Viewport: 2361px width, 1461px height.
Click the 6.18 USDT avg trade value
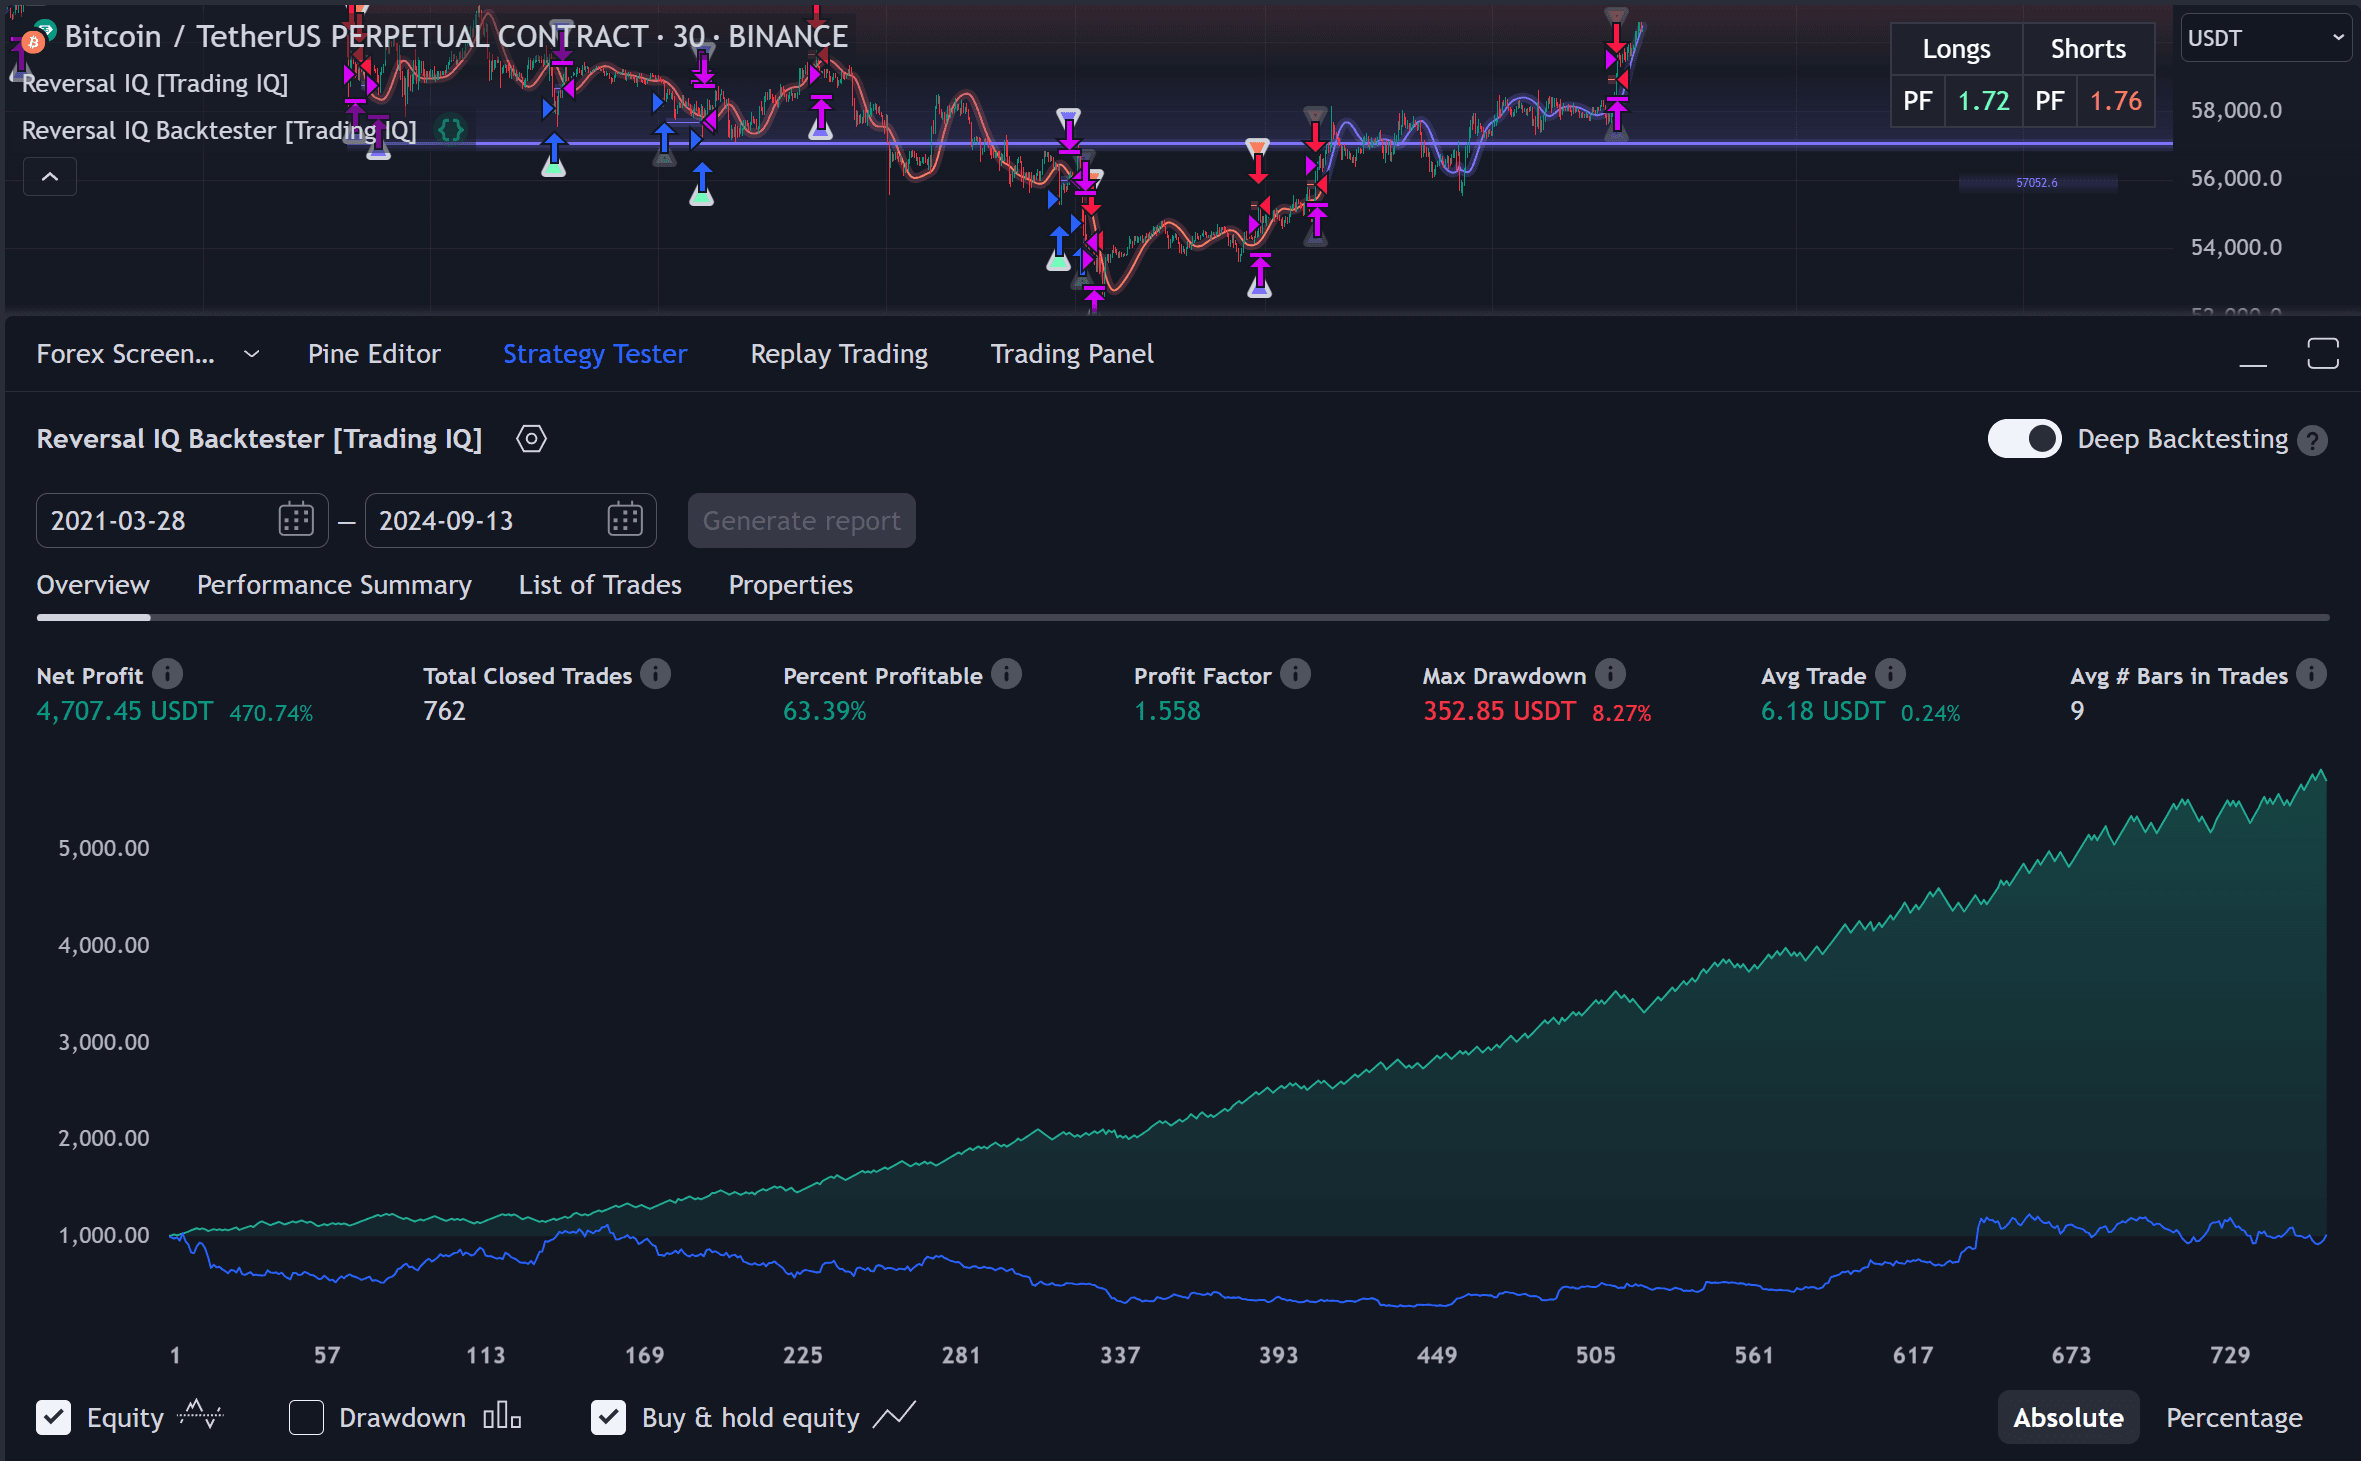pos(1823,711)
